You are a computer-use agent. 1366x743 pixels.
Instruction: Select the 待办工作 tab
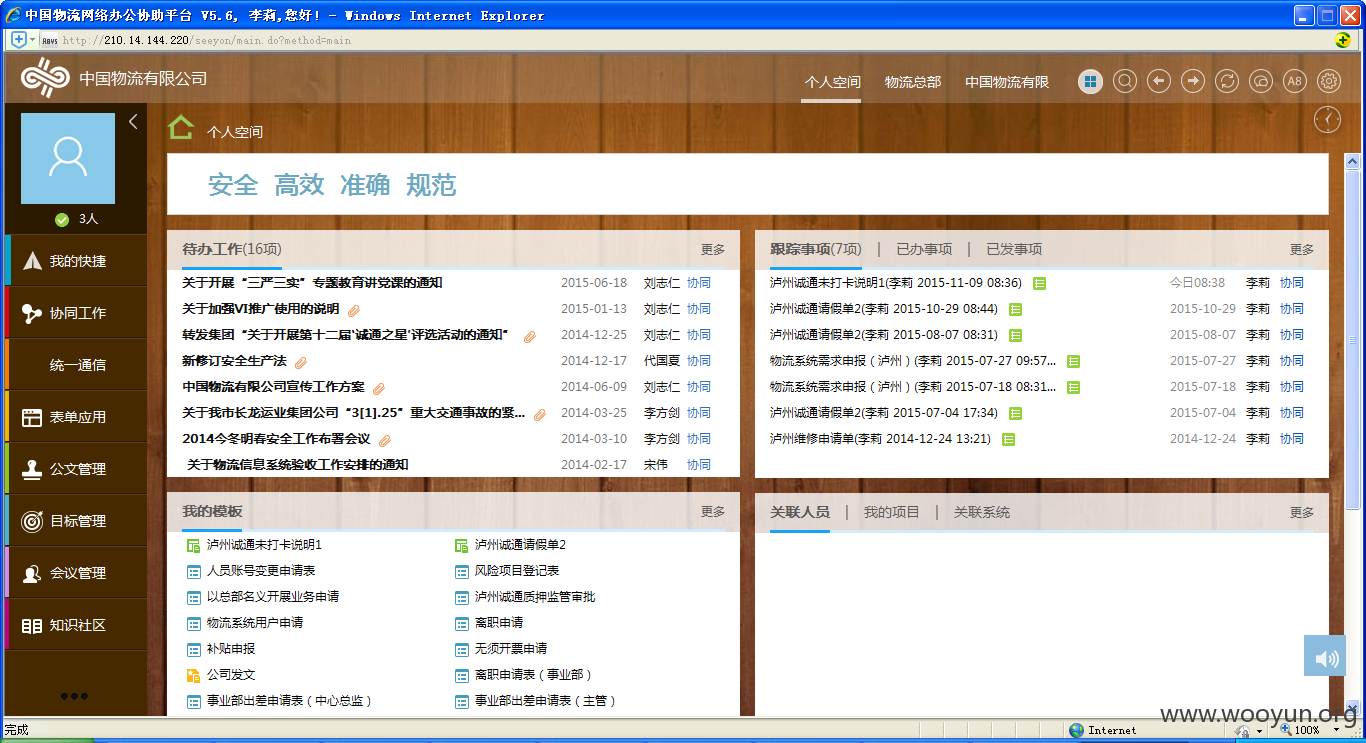point(232,249)
